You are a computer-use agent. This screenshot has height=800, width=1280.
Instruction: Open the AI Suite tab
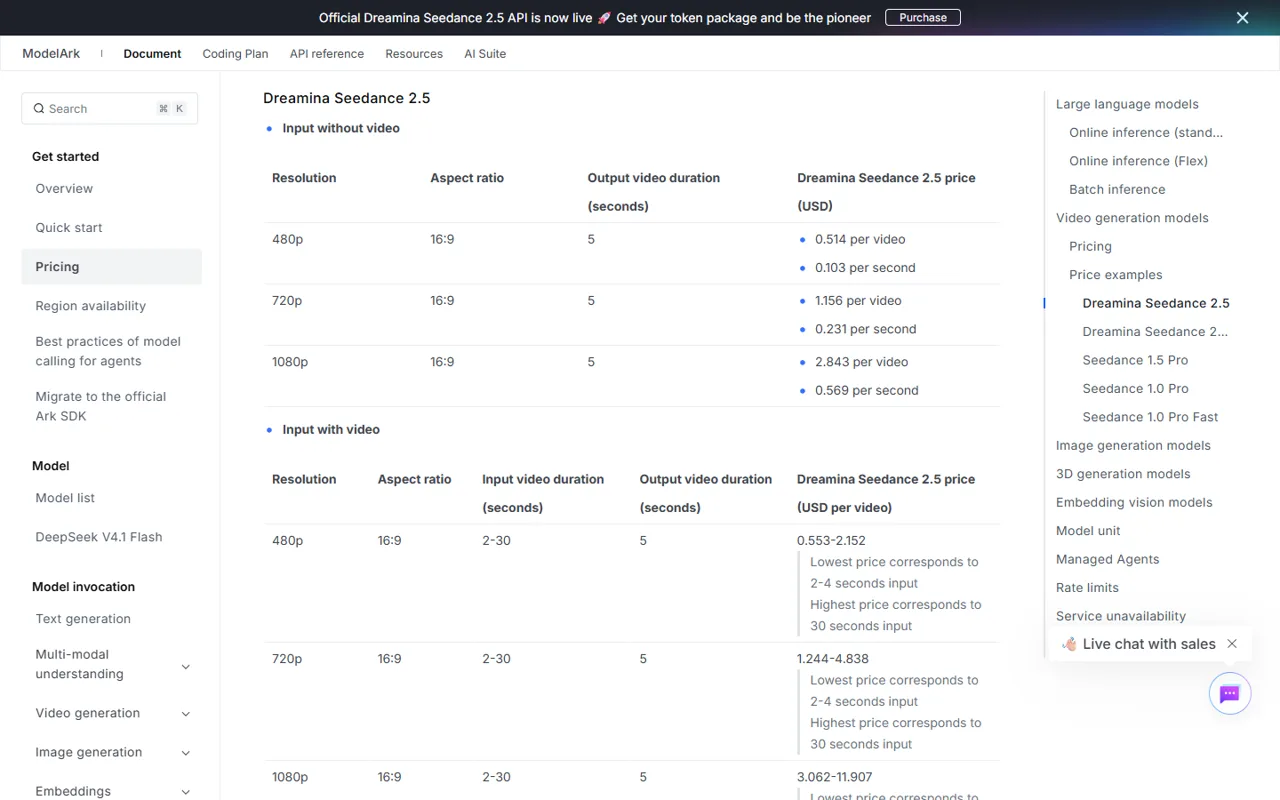click(x=485, y=54)
